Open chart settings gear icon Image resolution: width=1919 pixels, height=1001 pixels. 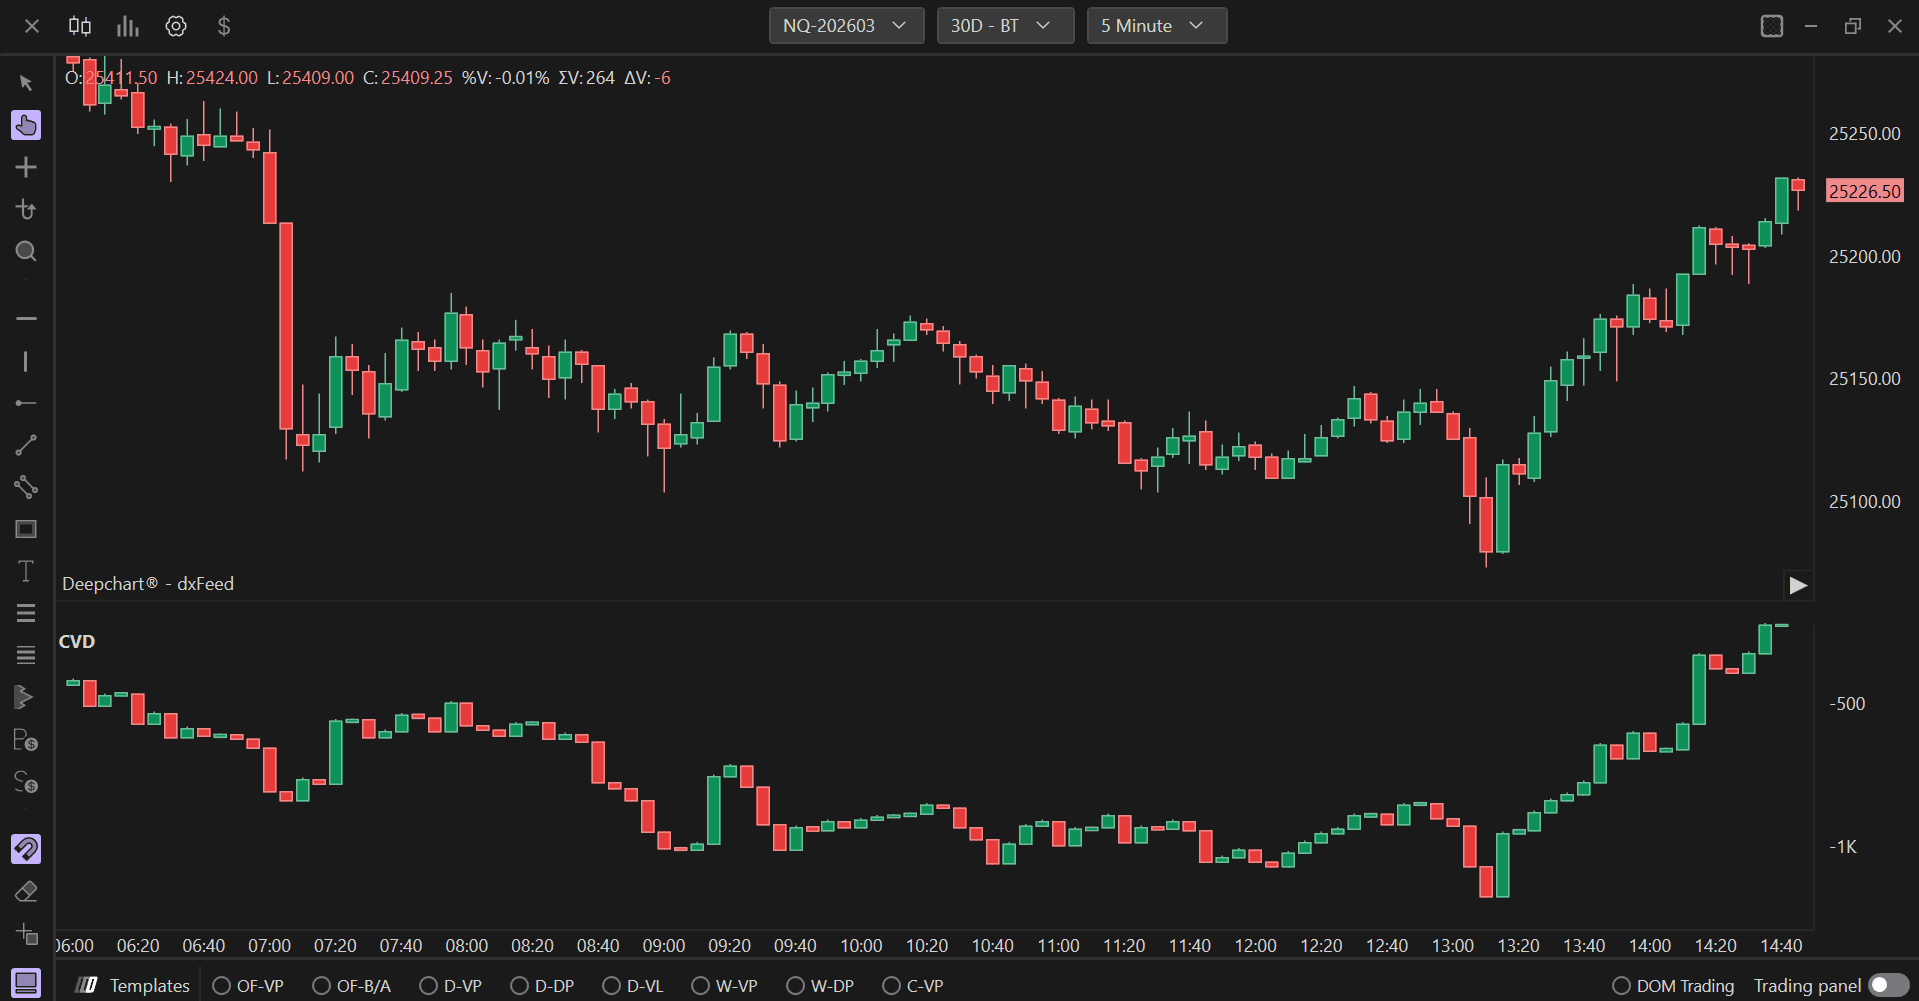176,26
